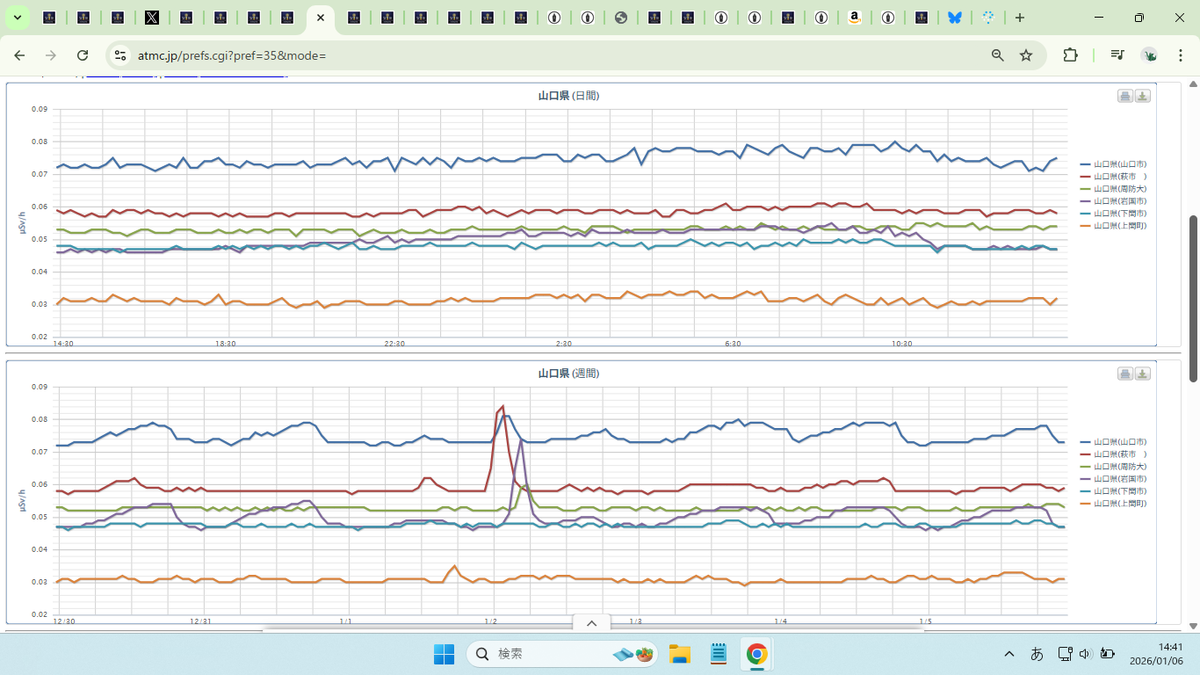Open the network status tray icon
Screen dimensions: 1200x675
coord(1064,654)
